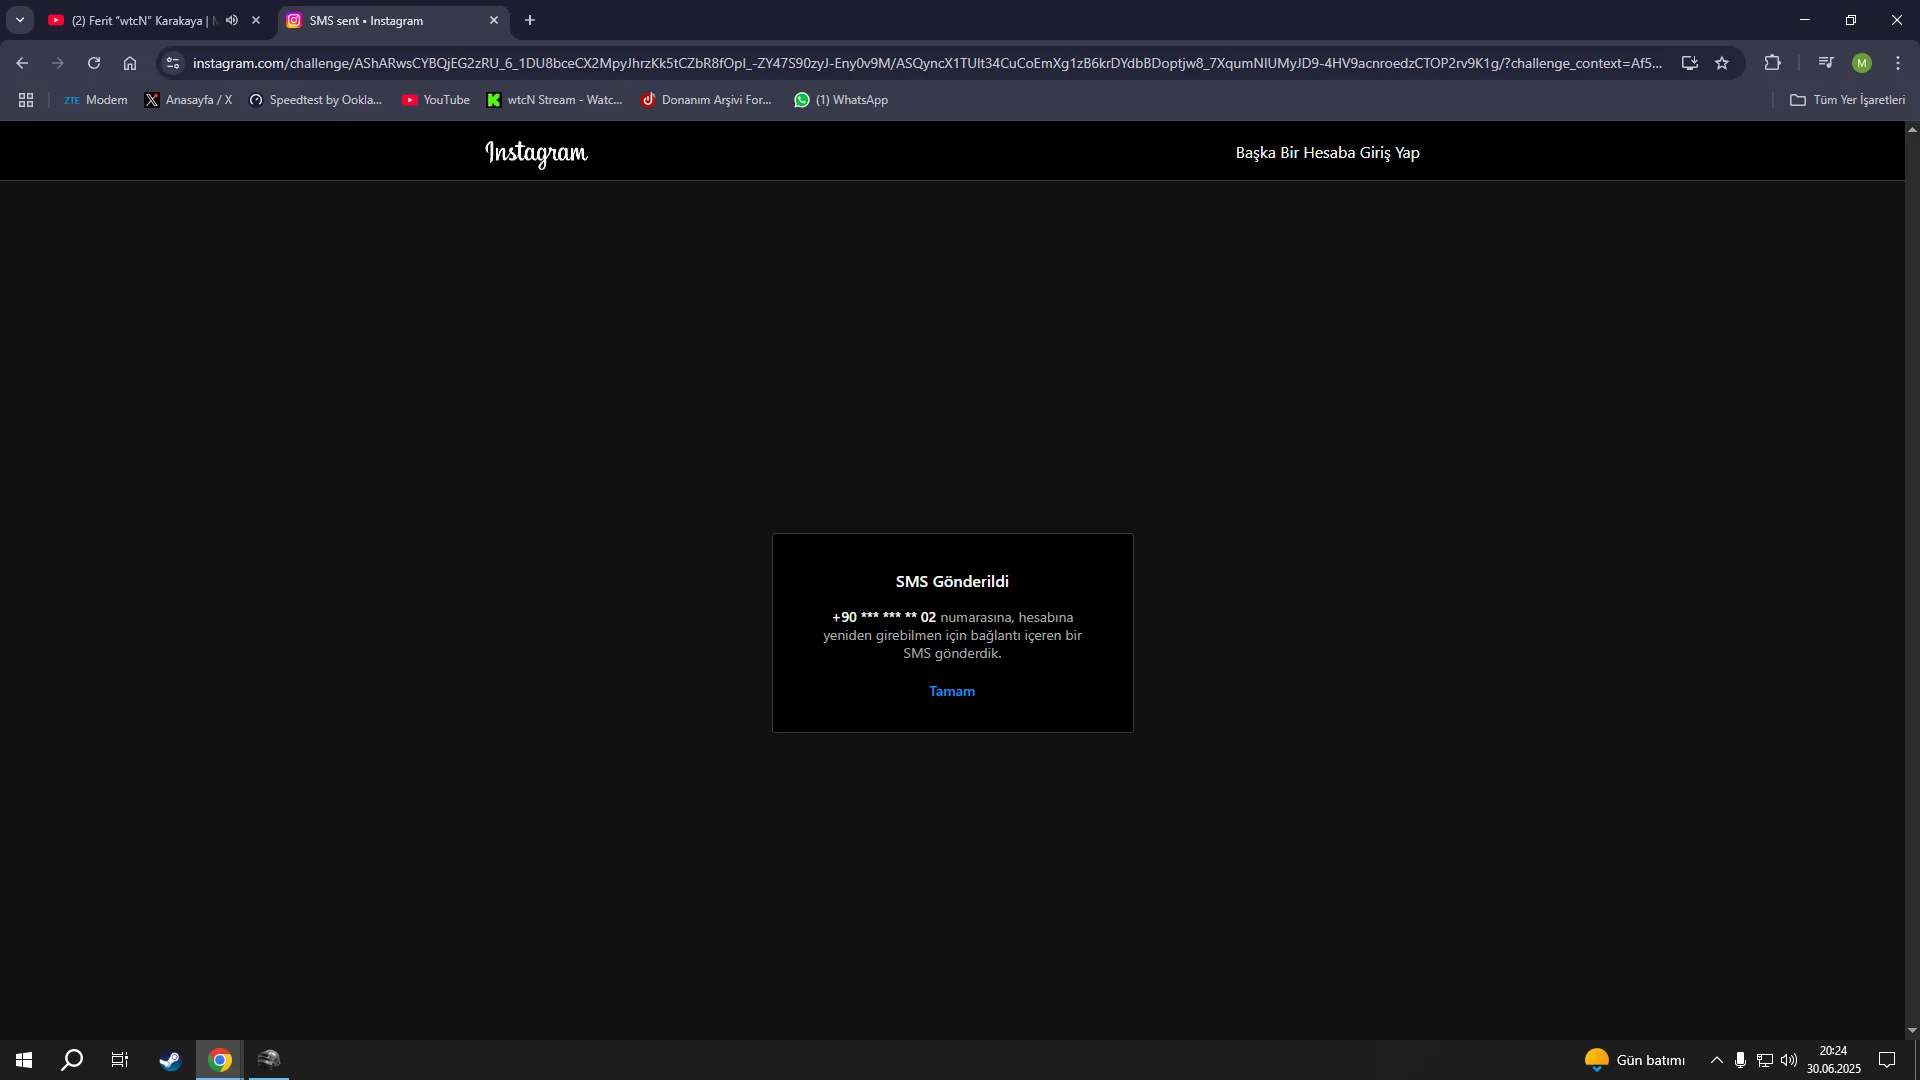Mute the YouTube tab audio
The height and width of the screenshot is (1080, 1920).
tap(232, 20)
